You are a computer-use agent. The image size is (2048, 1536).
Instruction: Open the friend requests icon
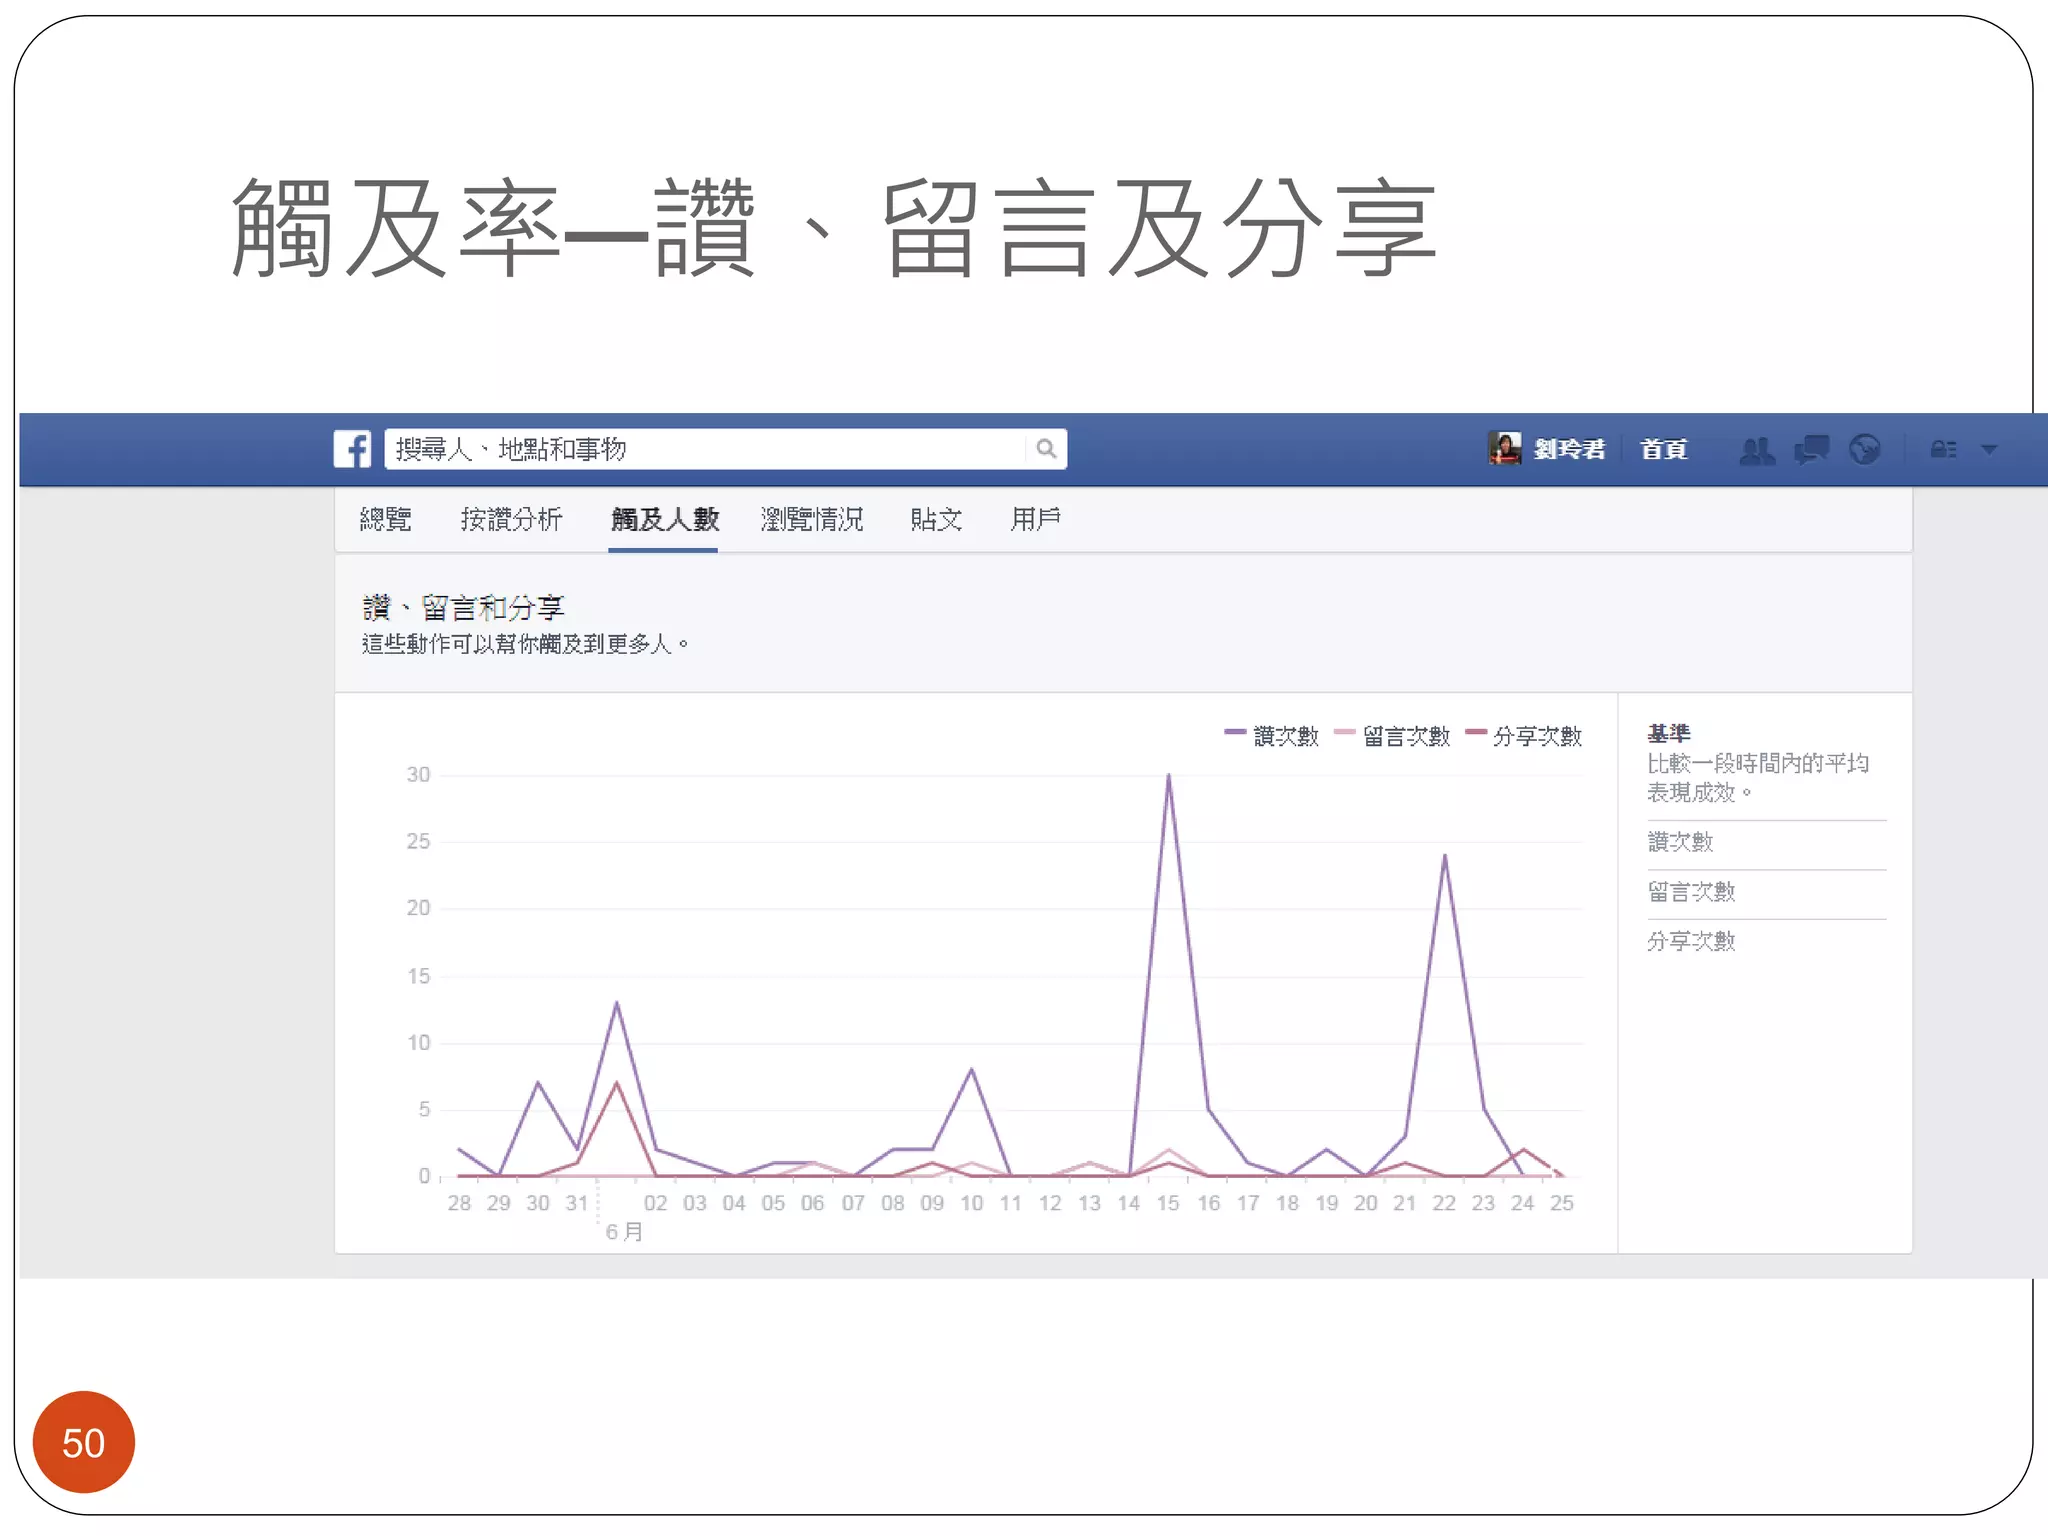pyautogui.click(x=1757, y=450)
